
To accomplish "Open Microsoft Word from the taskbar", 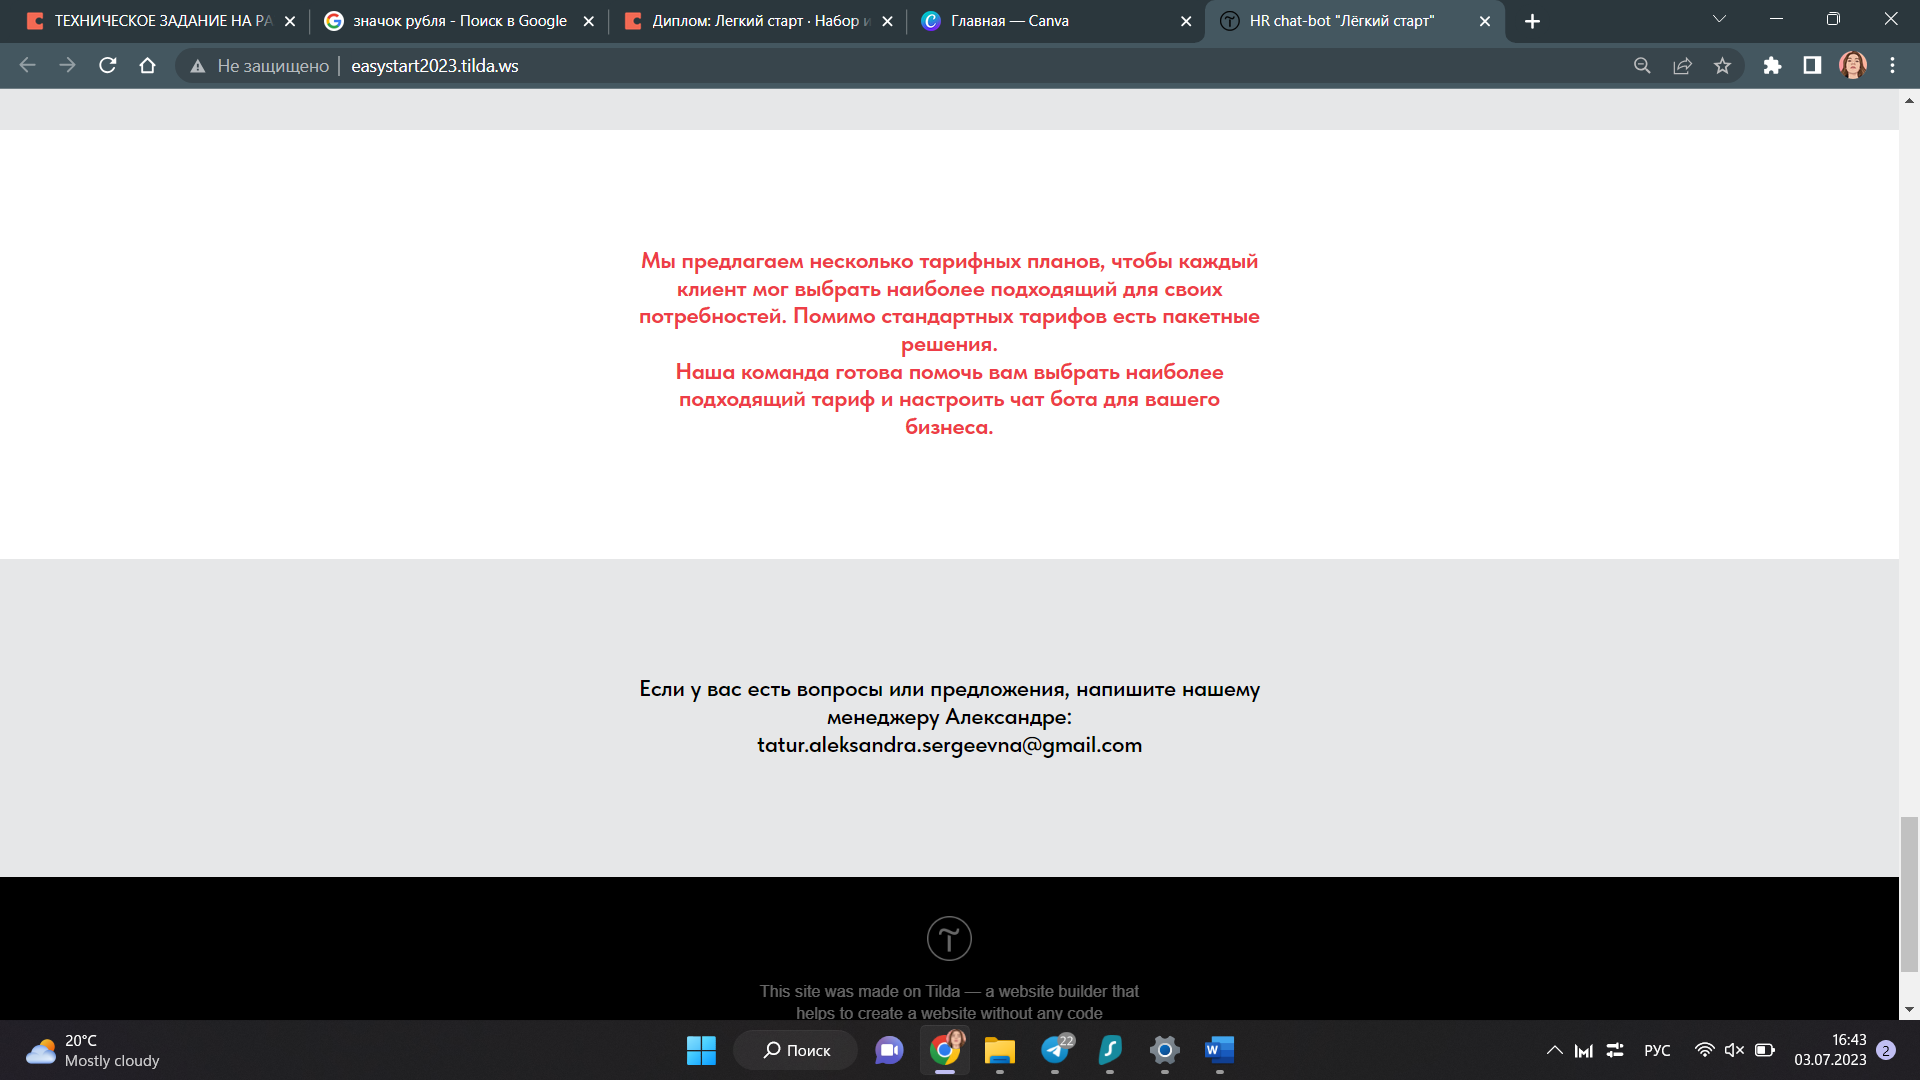I will point(1219,1050).
